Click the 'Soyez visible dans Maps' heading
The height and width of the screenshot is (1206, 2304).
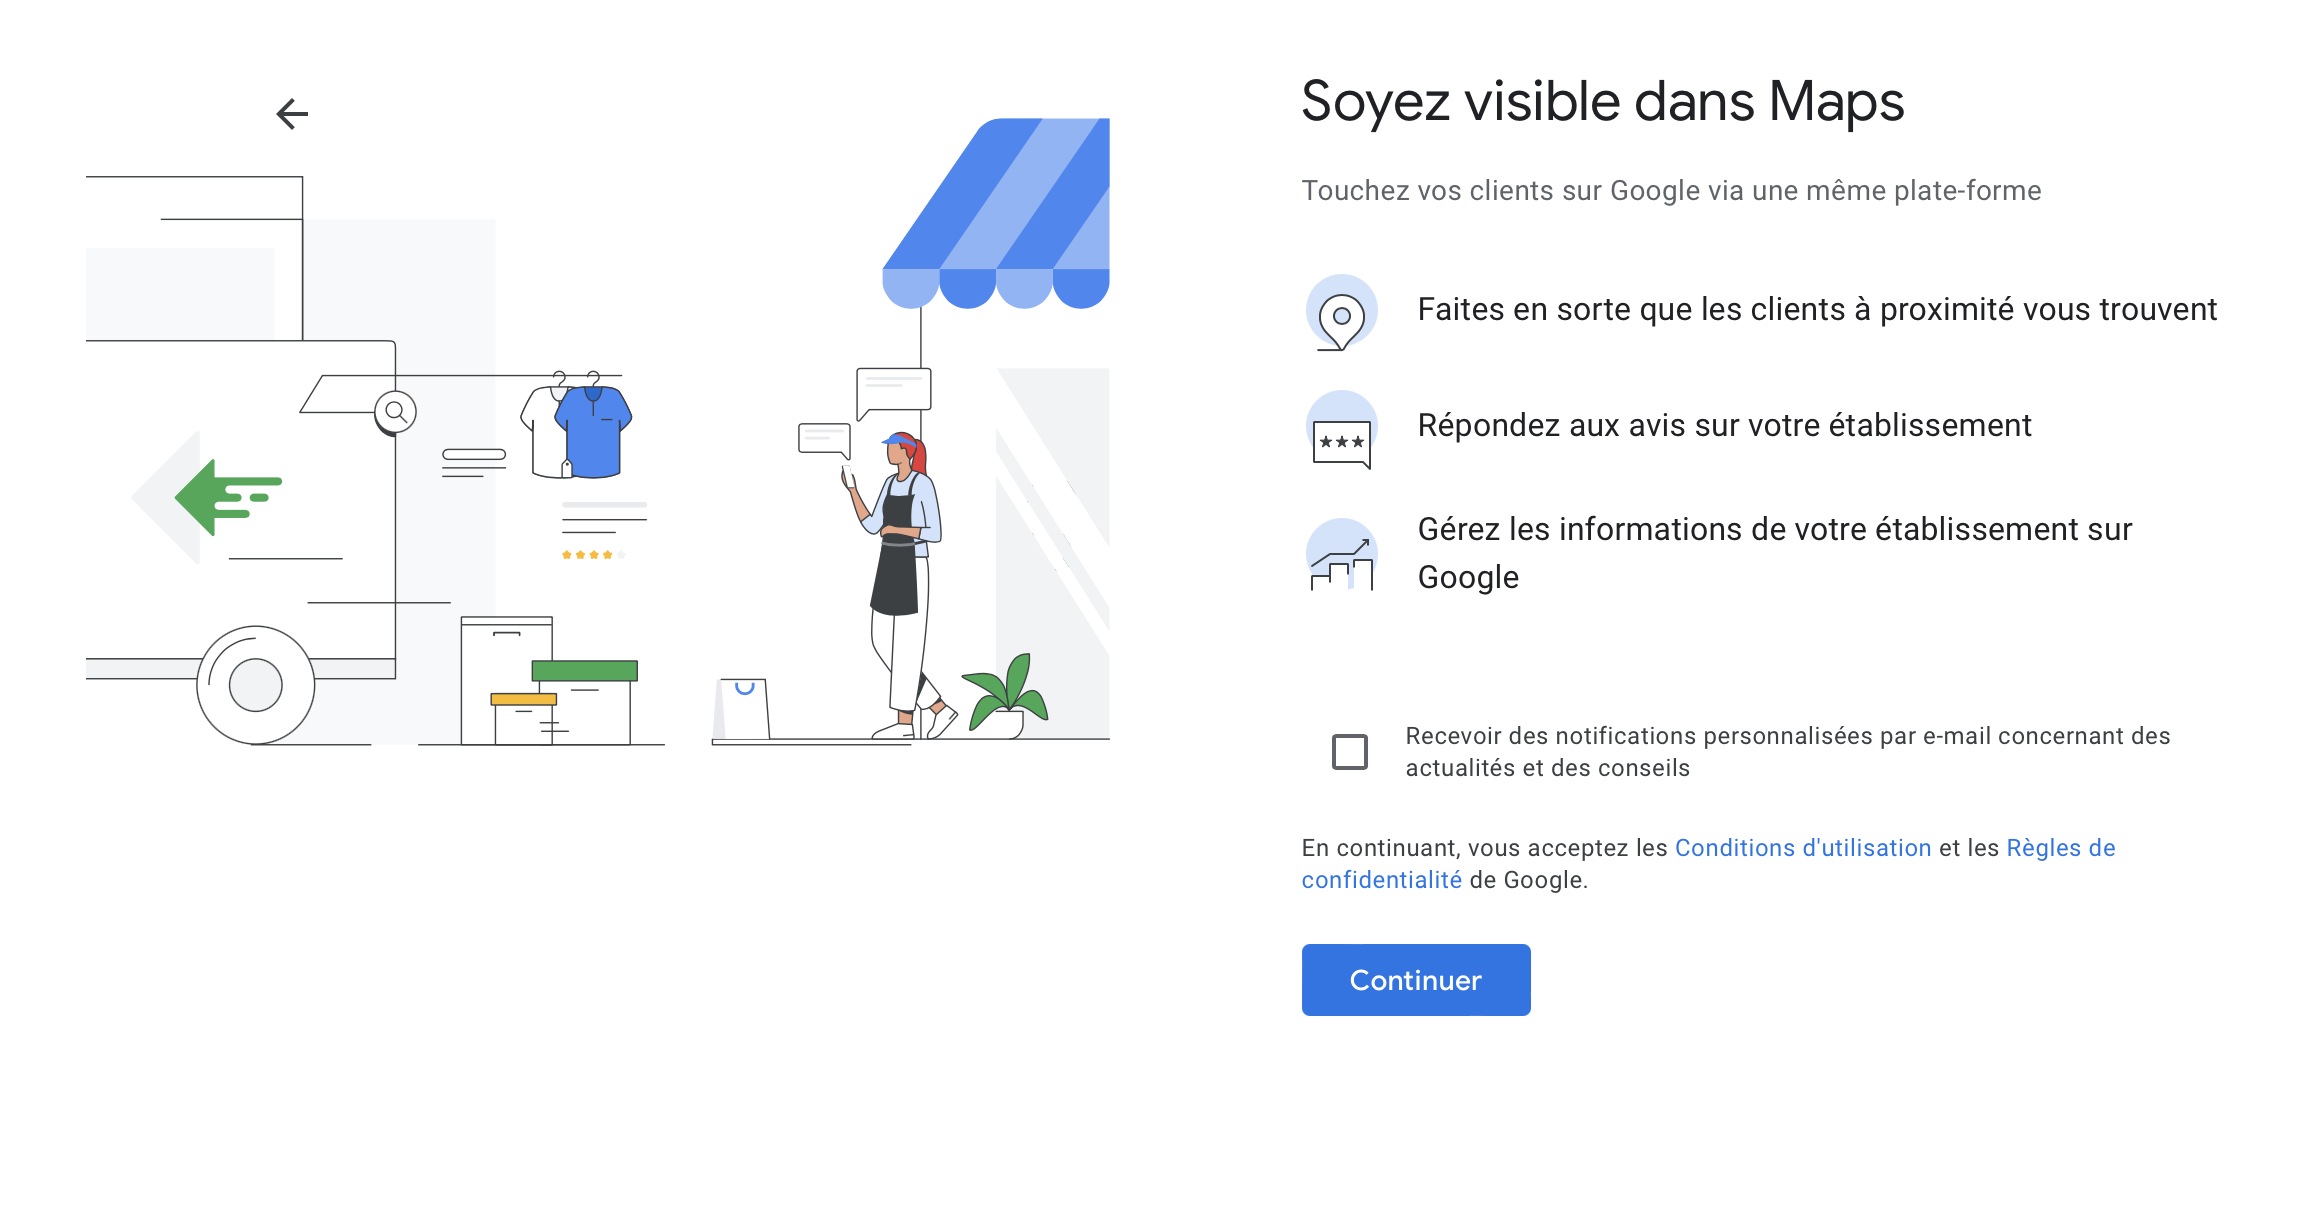1602,102
